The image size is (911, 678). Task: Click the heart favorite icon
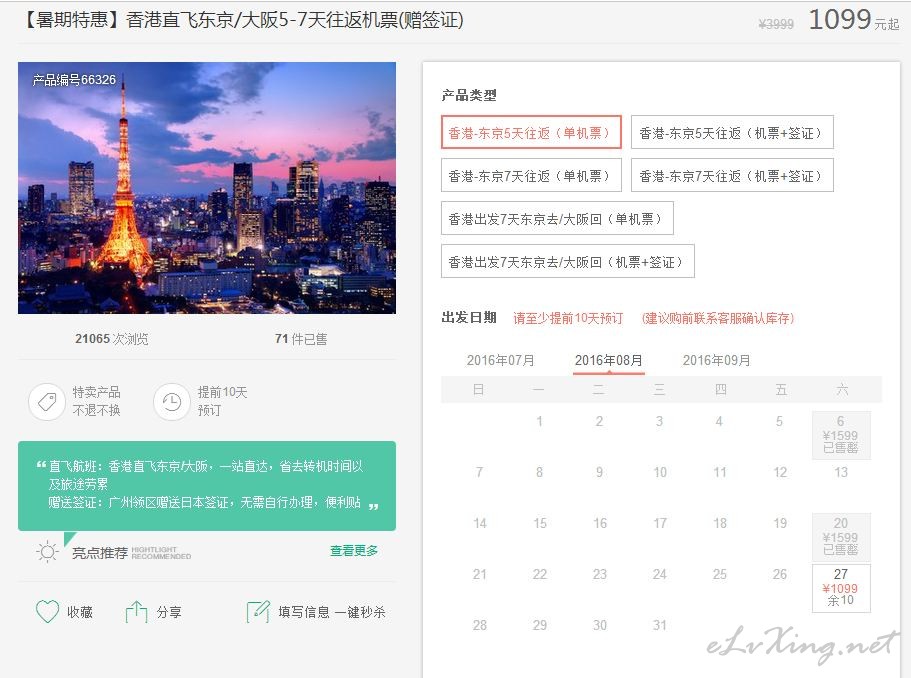tap(47, 611)
